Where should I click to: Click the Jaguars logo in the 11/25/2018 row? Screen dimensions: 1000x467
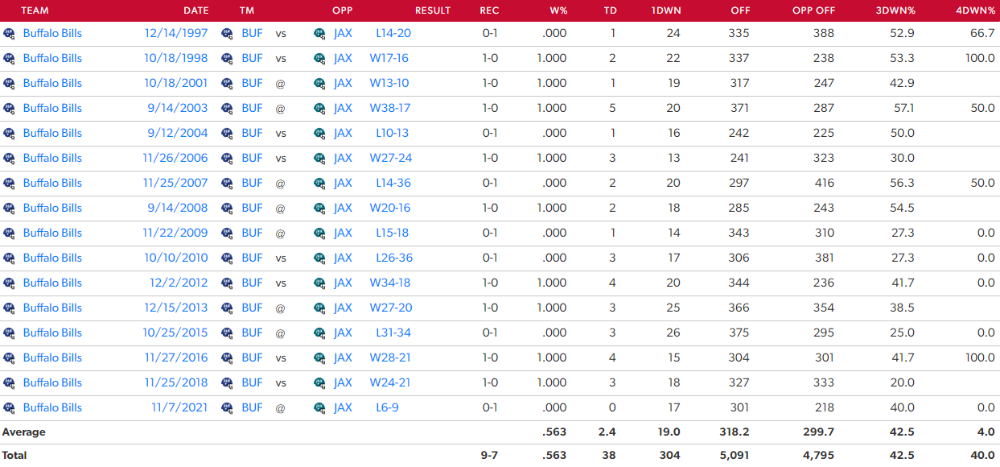click(320, 382)
